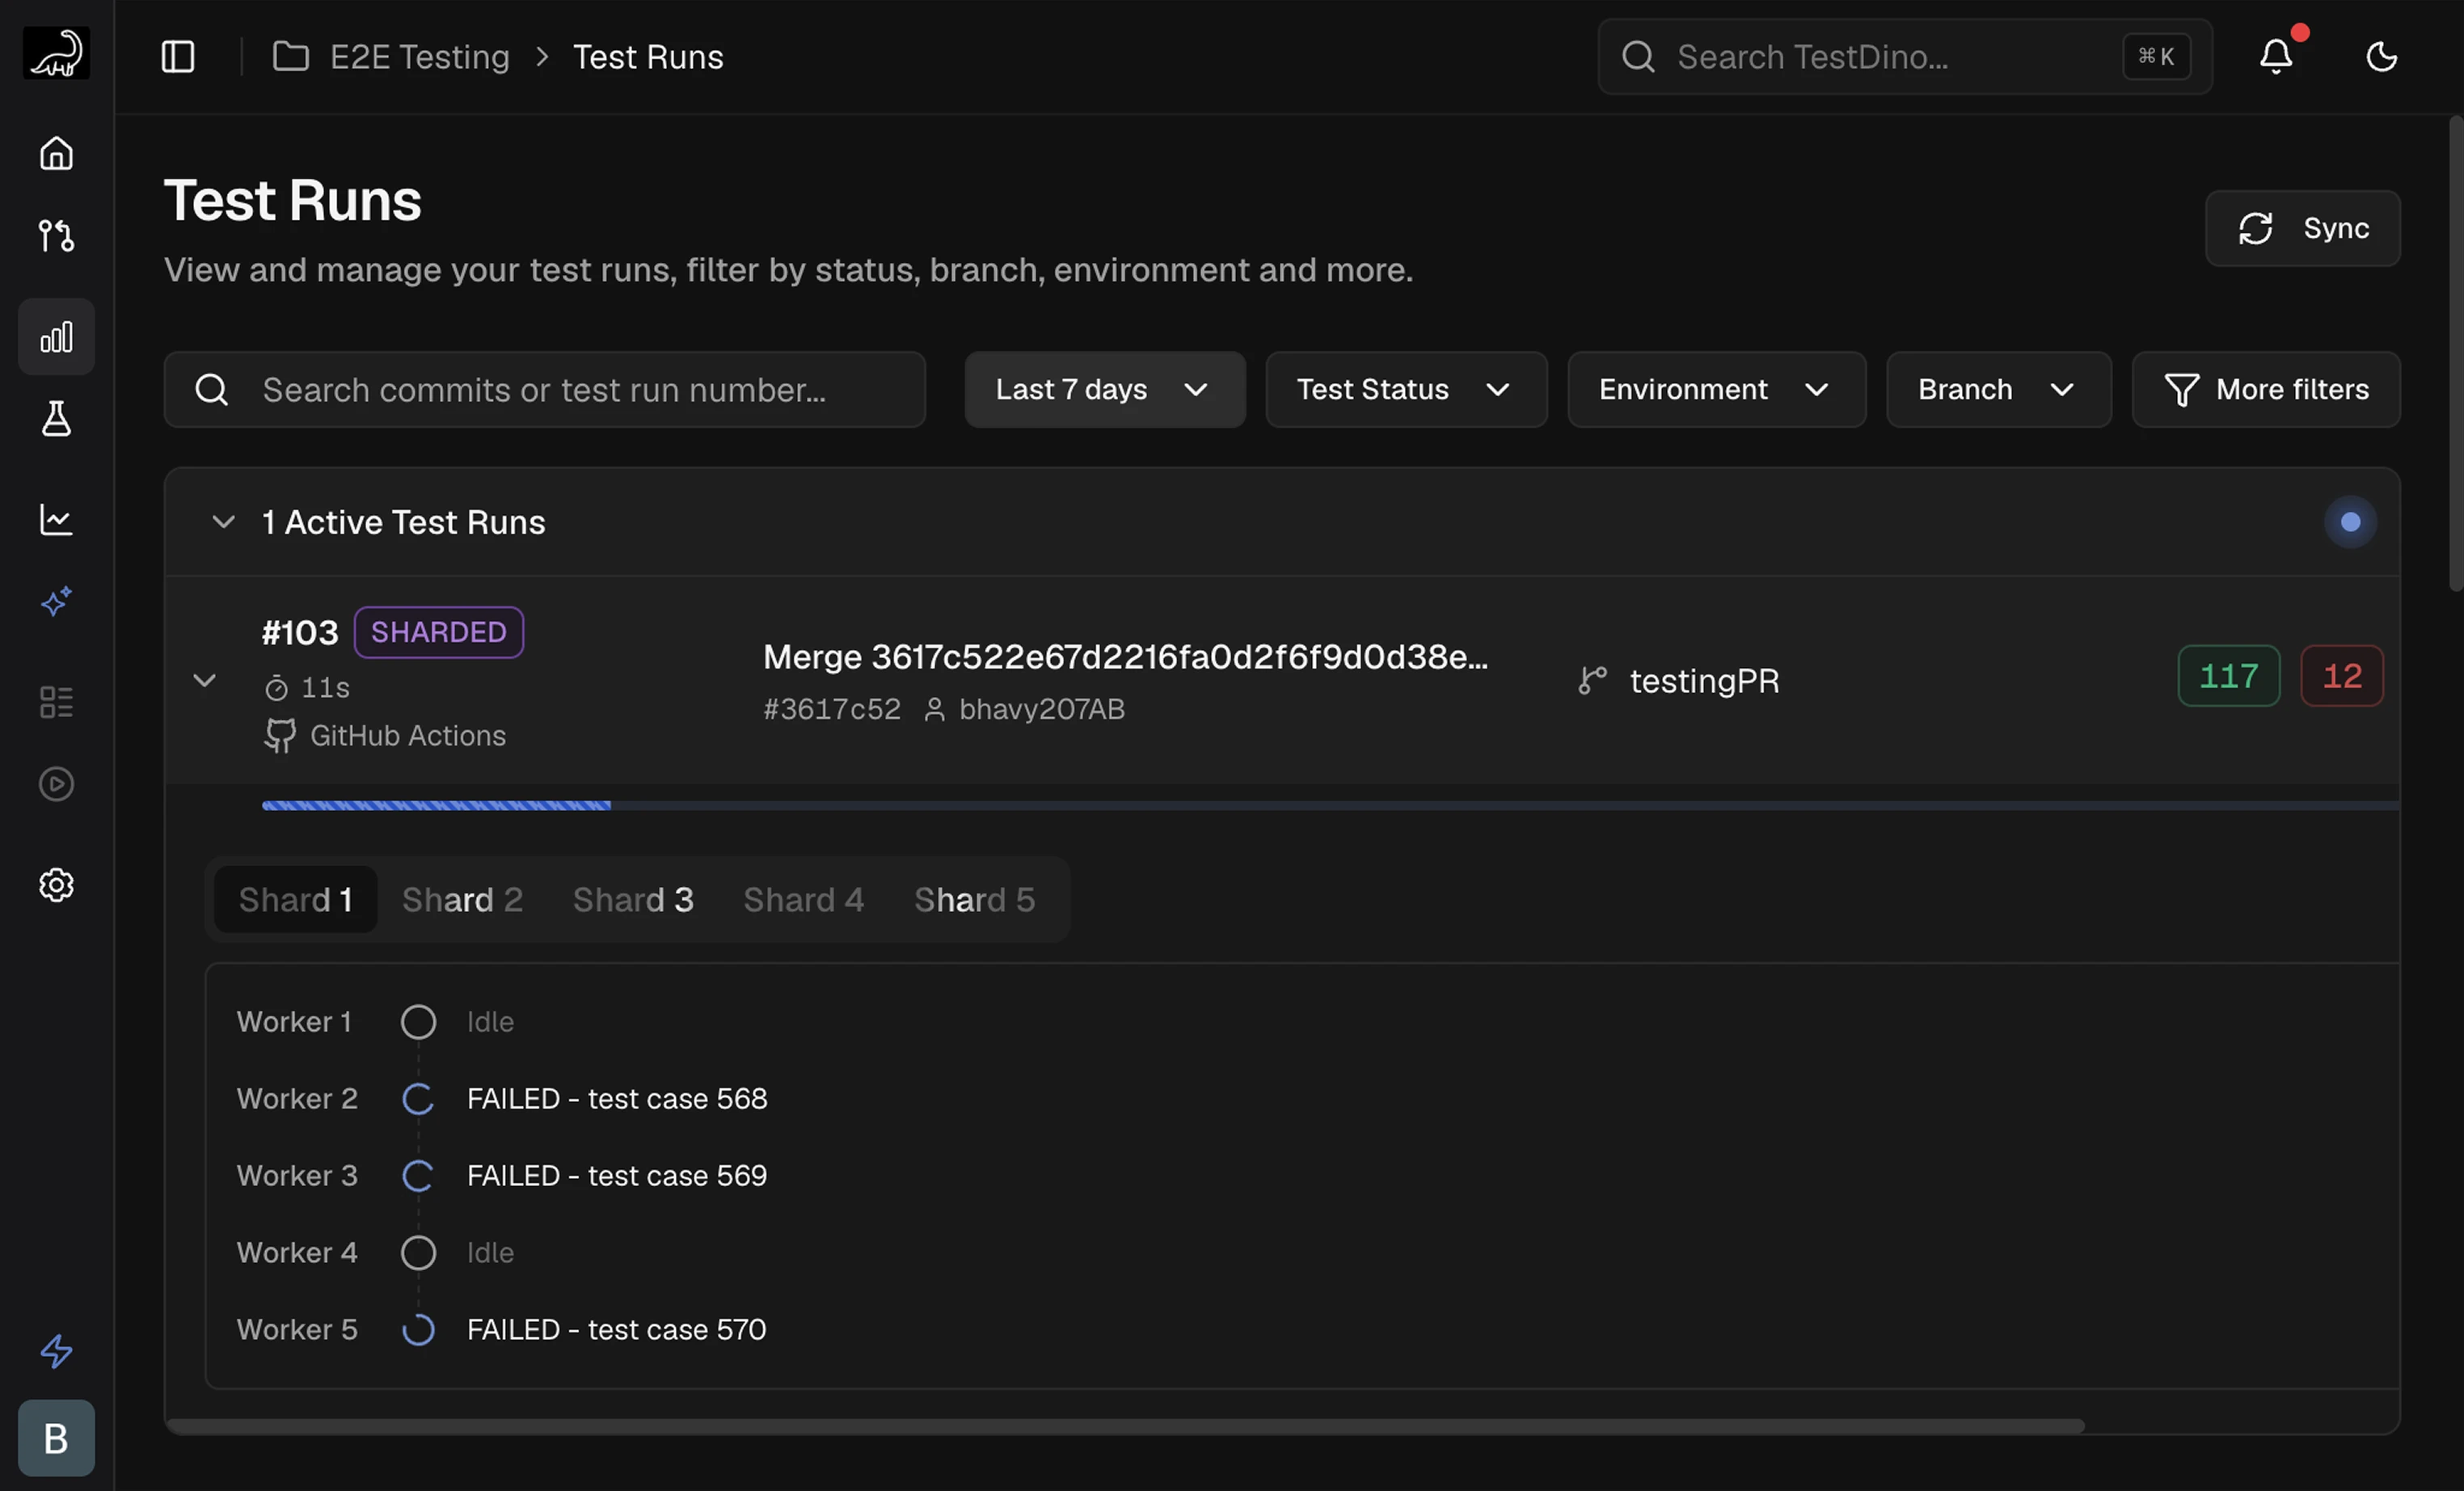Image resolution: width=2464 pixels, height=1491 pixels.
Task: Click the lightning bolt icon in sidebar
Action: (56, 1351)
